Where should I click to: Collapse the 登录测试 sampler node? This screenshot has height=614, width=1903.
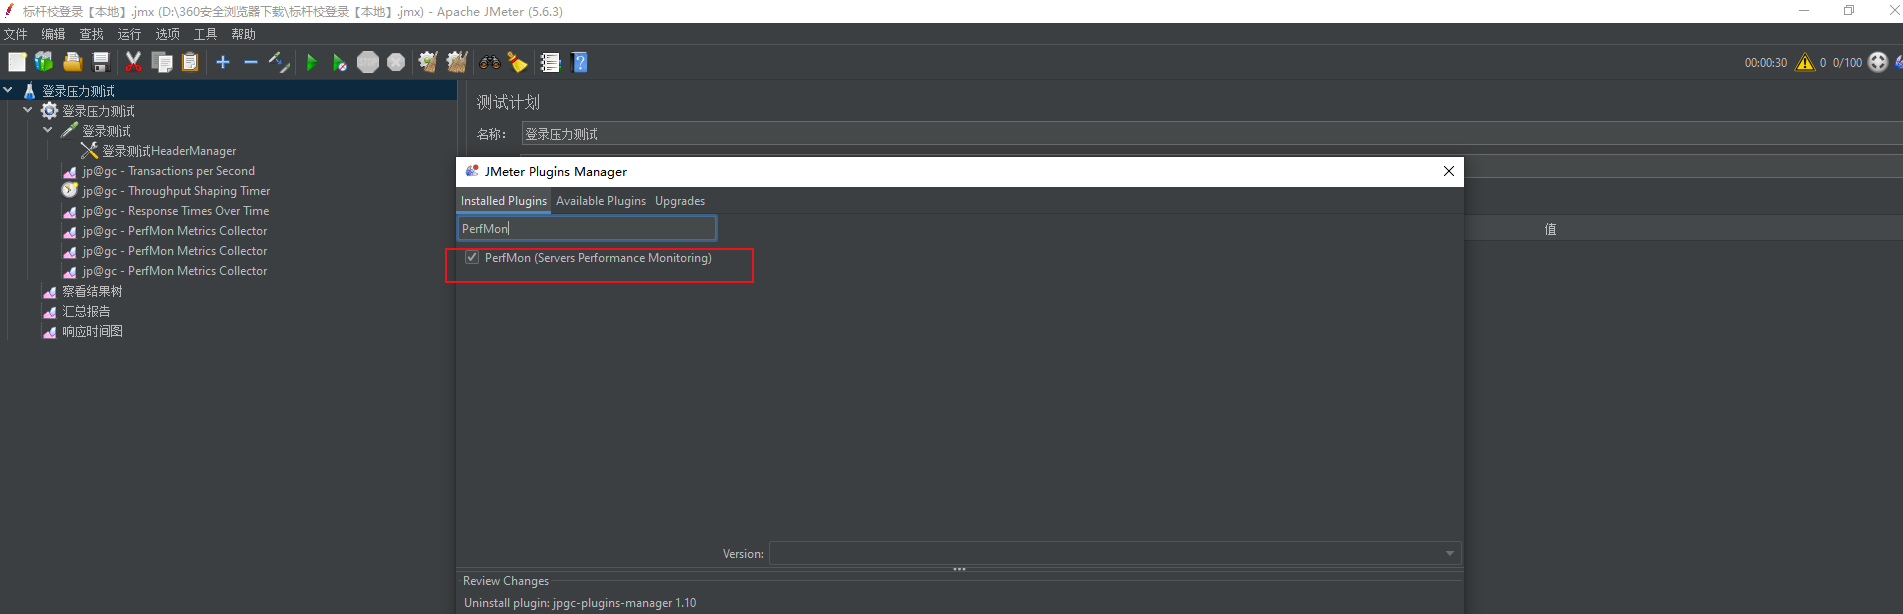(48, 130)
